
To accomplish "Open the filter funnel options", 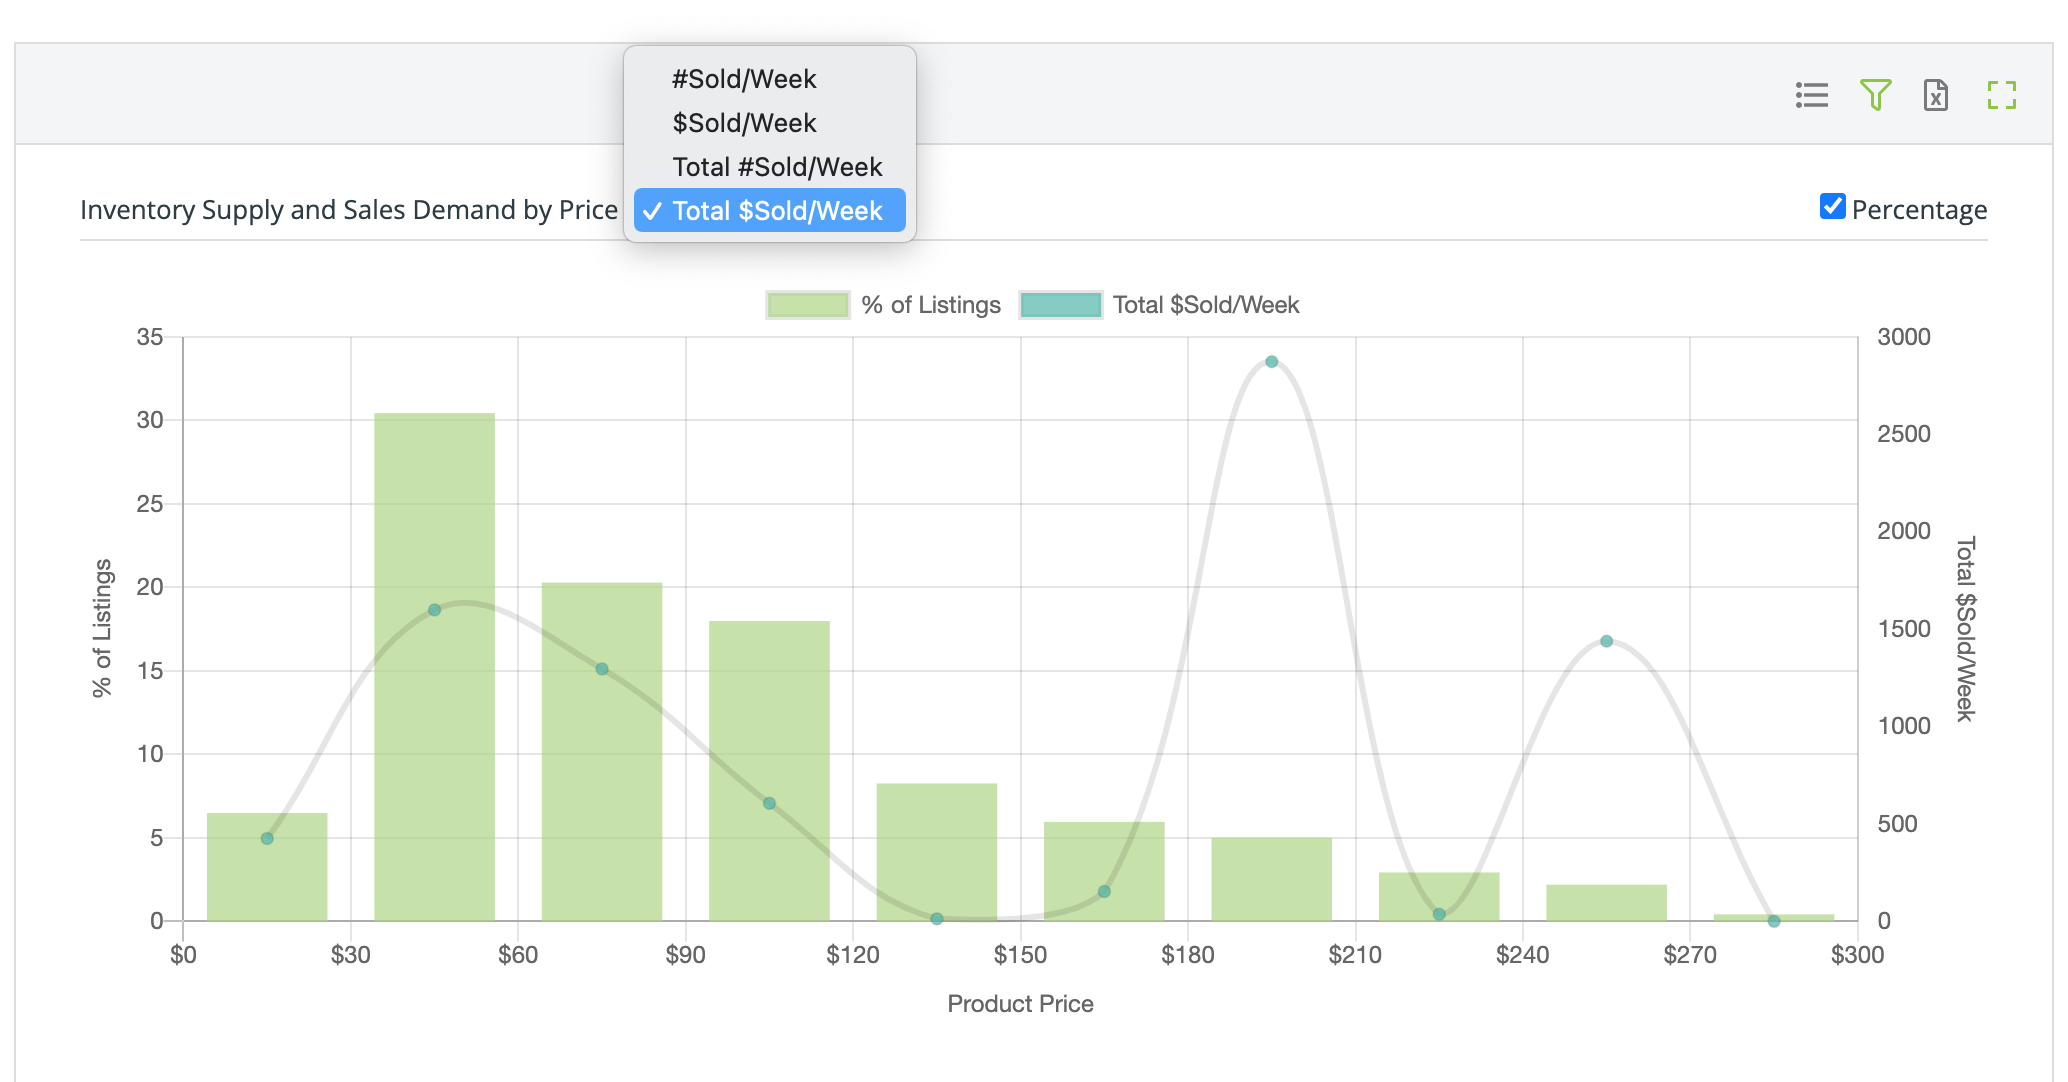I will tap(1875, 95).
